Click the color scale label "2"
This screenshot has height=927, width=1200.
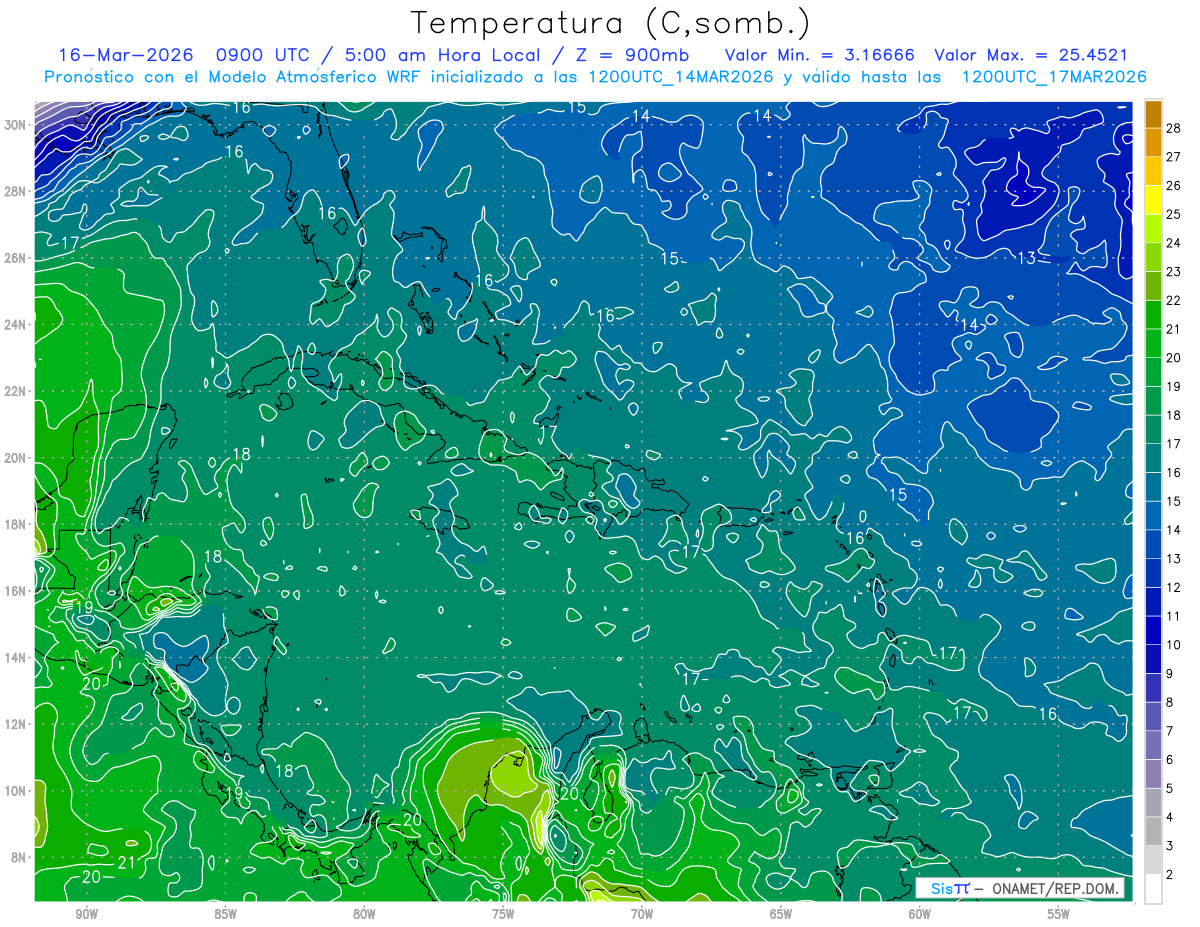tap(1170, 875)
